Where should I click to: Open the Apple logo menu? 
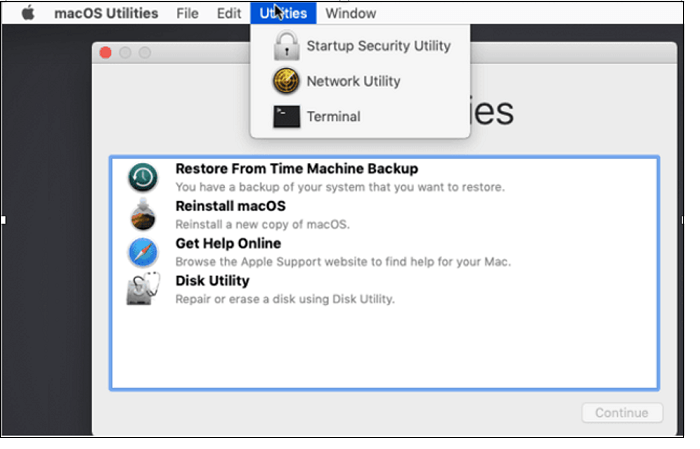coord(28,13)
